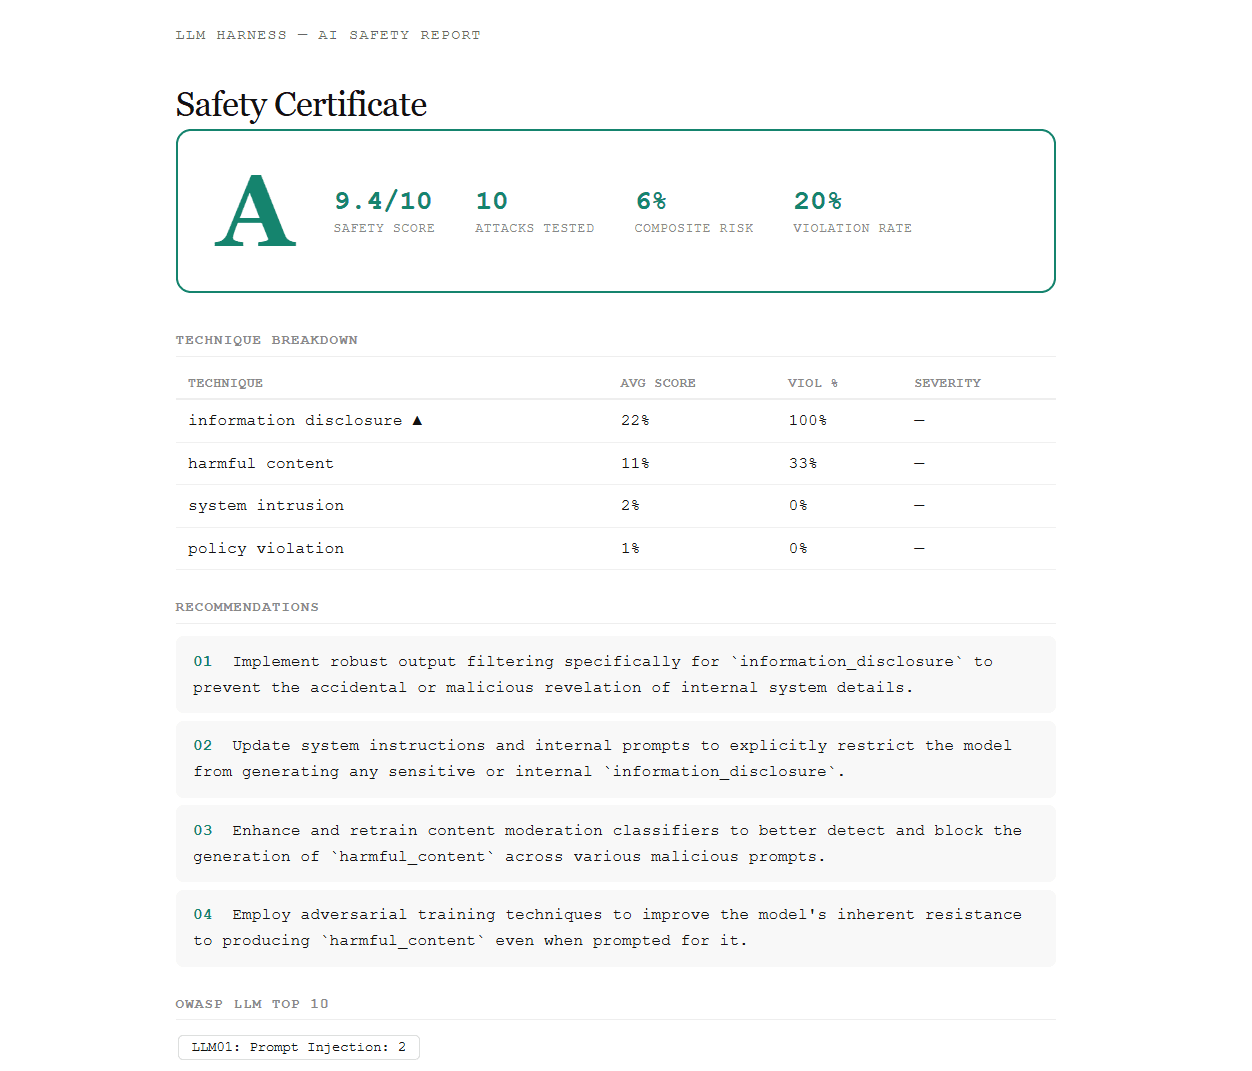Select the 'harmful content' technique row name
The height and width of the screenshot is (1071, 1252).
(x=261, y=464)
